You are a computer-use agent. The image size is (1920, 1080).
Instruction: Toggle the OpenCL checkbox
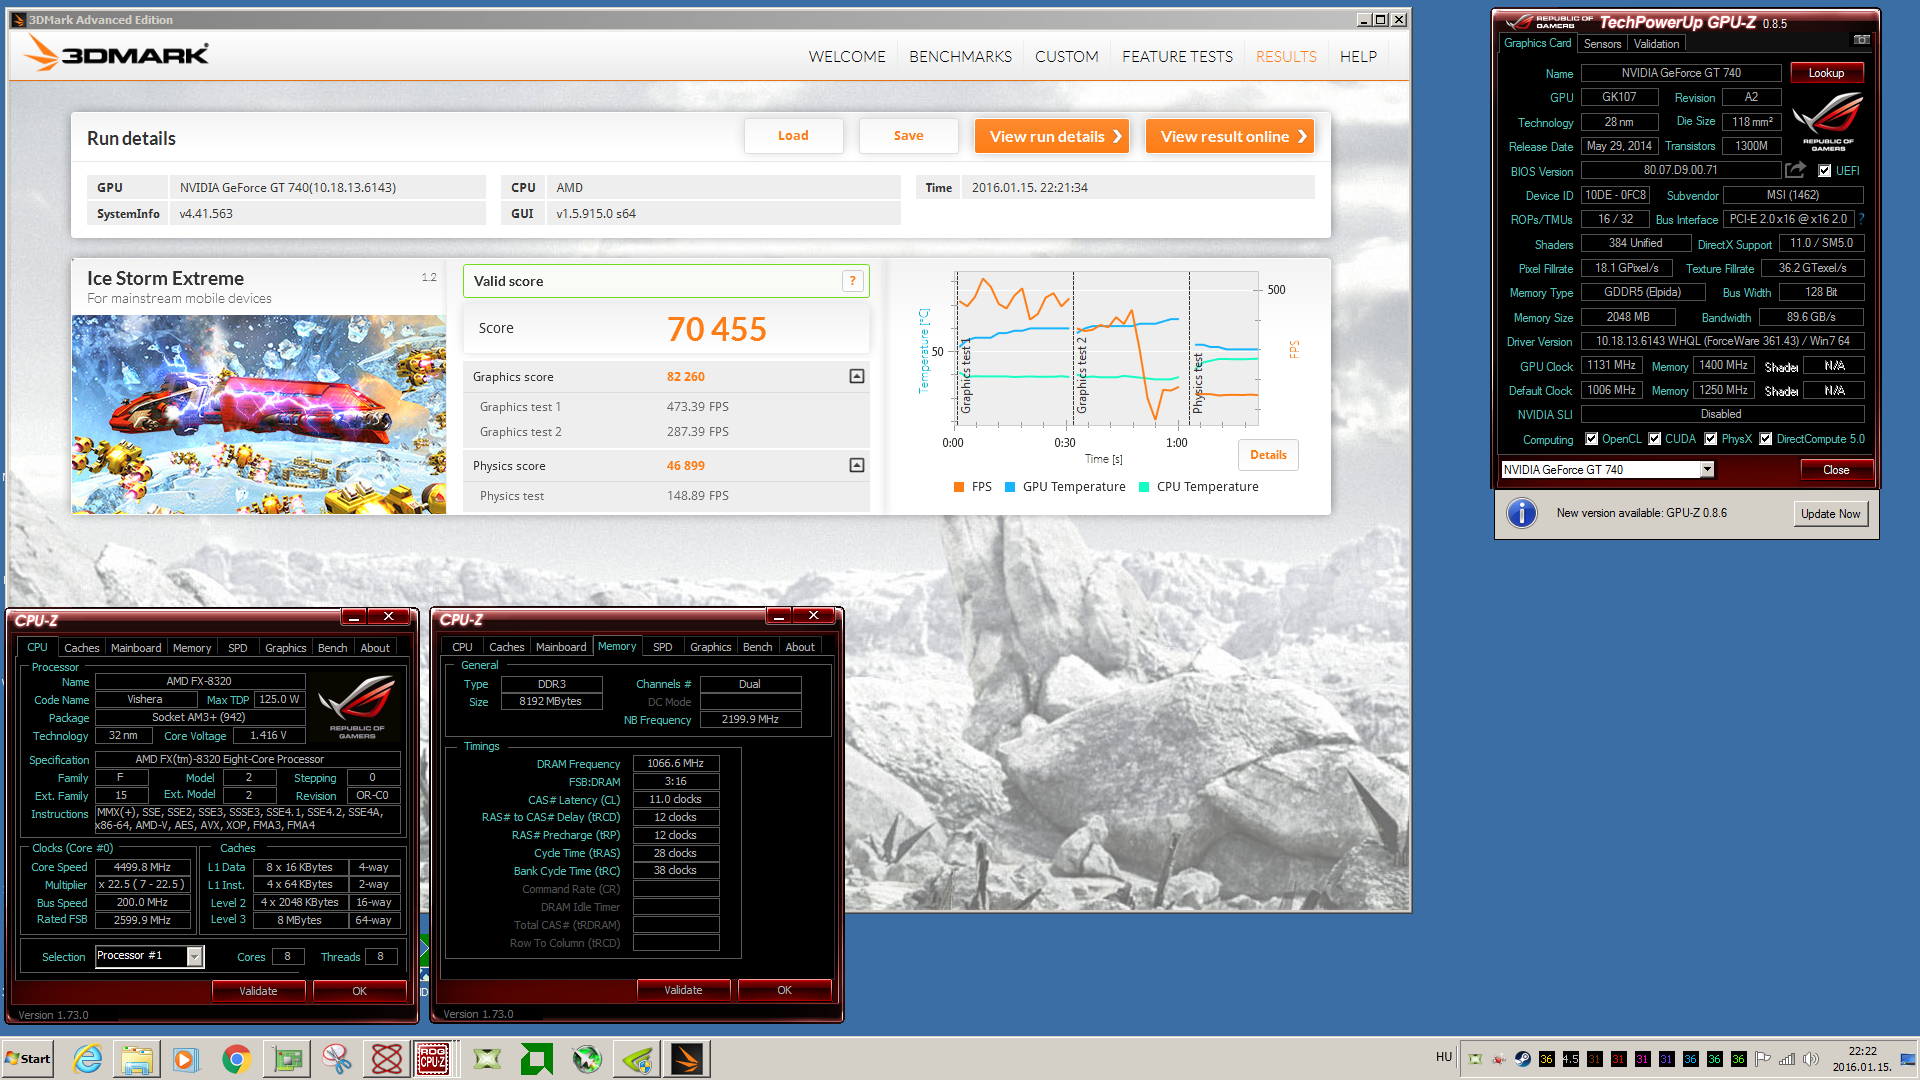pyautogui.click(x=1591, y=439)
